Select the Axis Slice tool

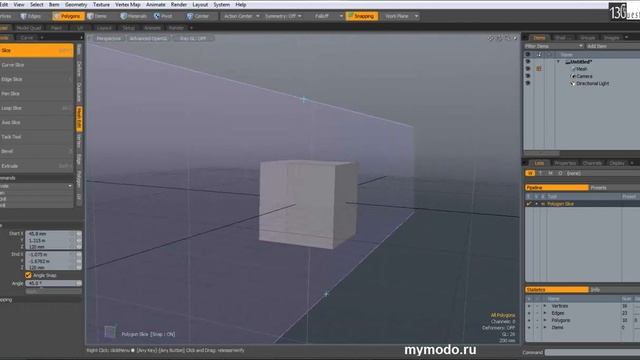tap(36, 122)
